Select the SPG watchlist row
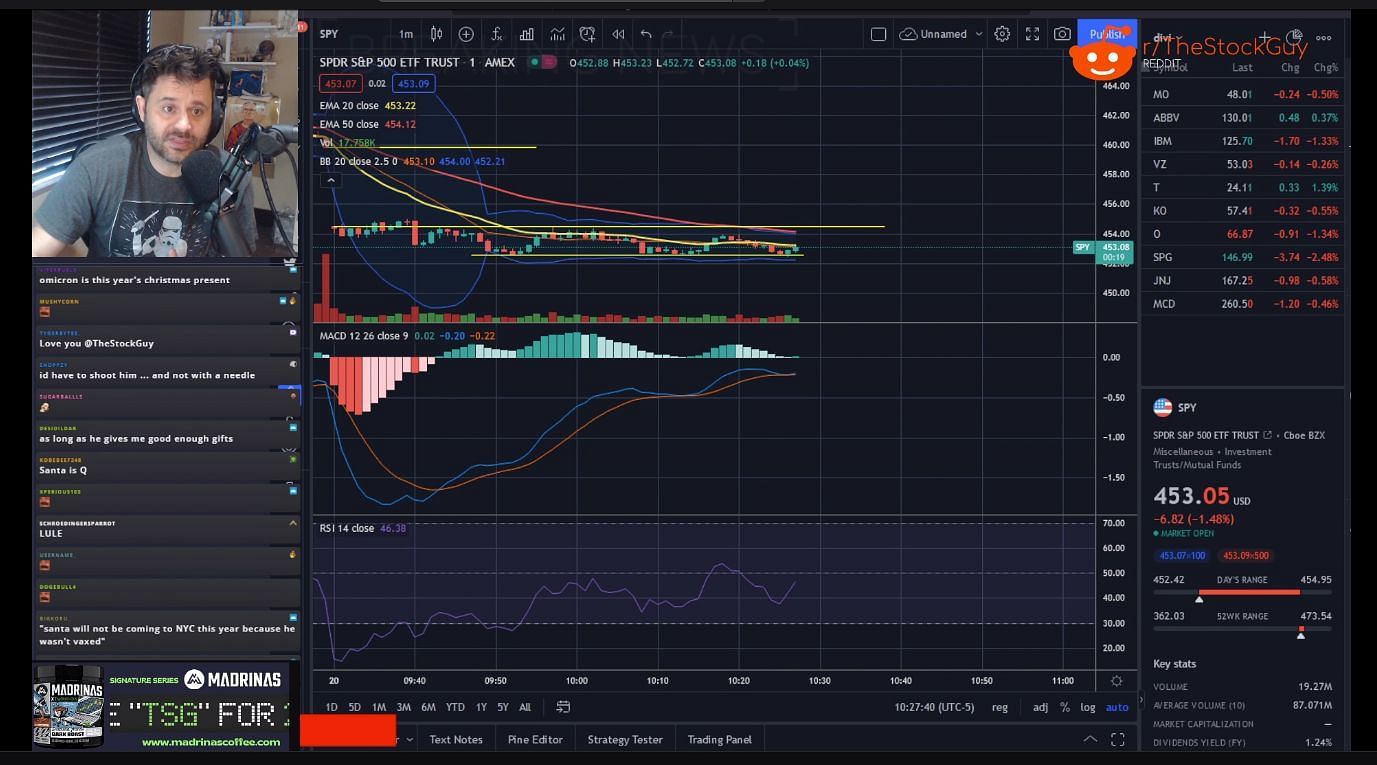Image resolution: width=1377 pixels, height=765 pixels. coord(1242,257)
